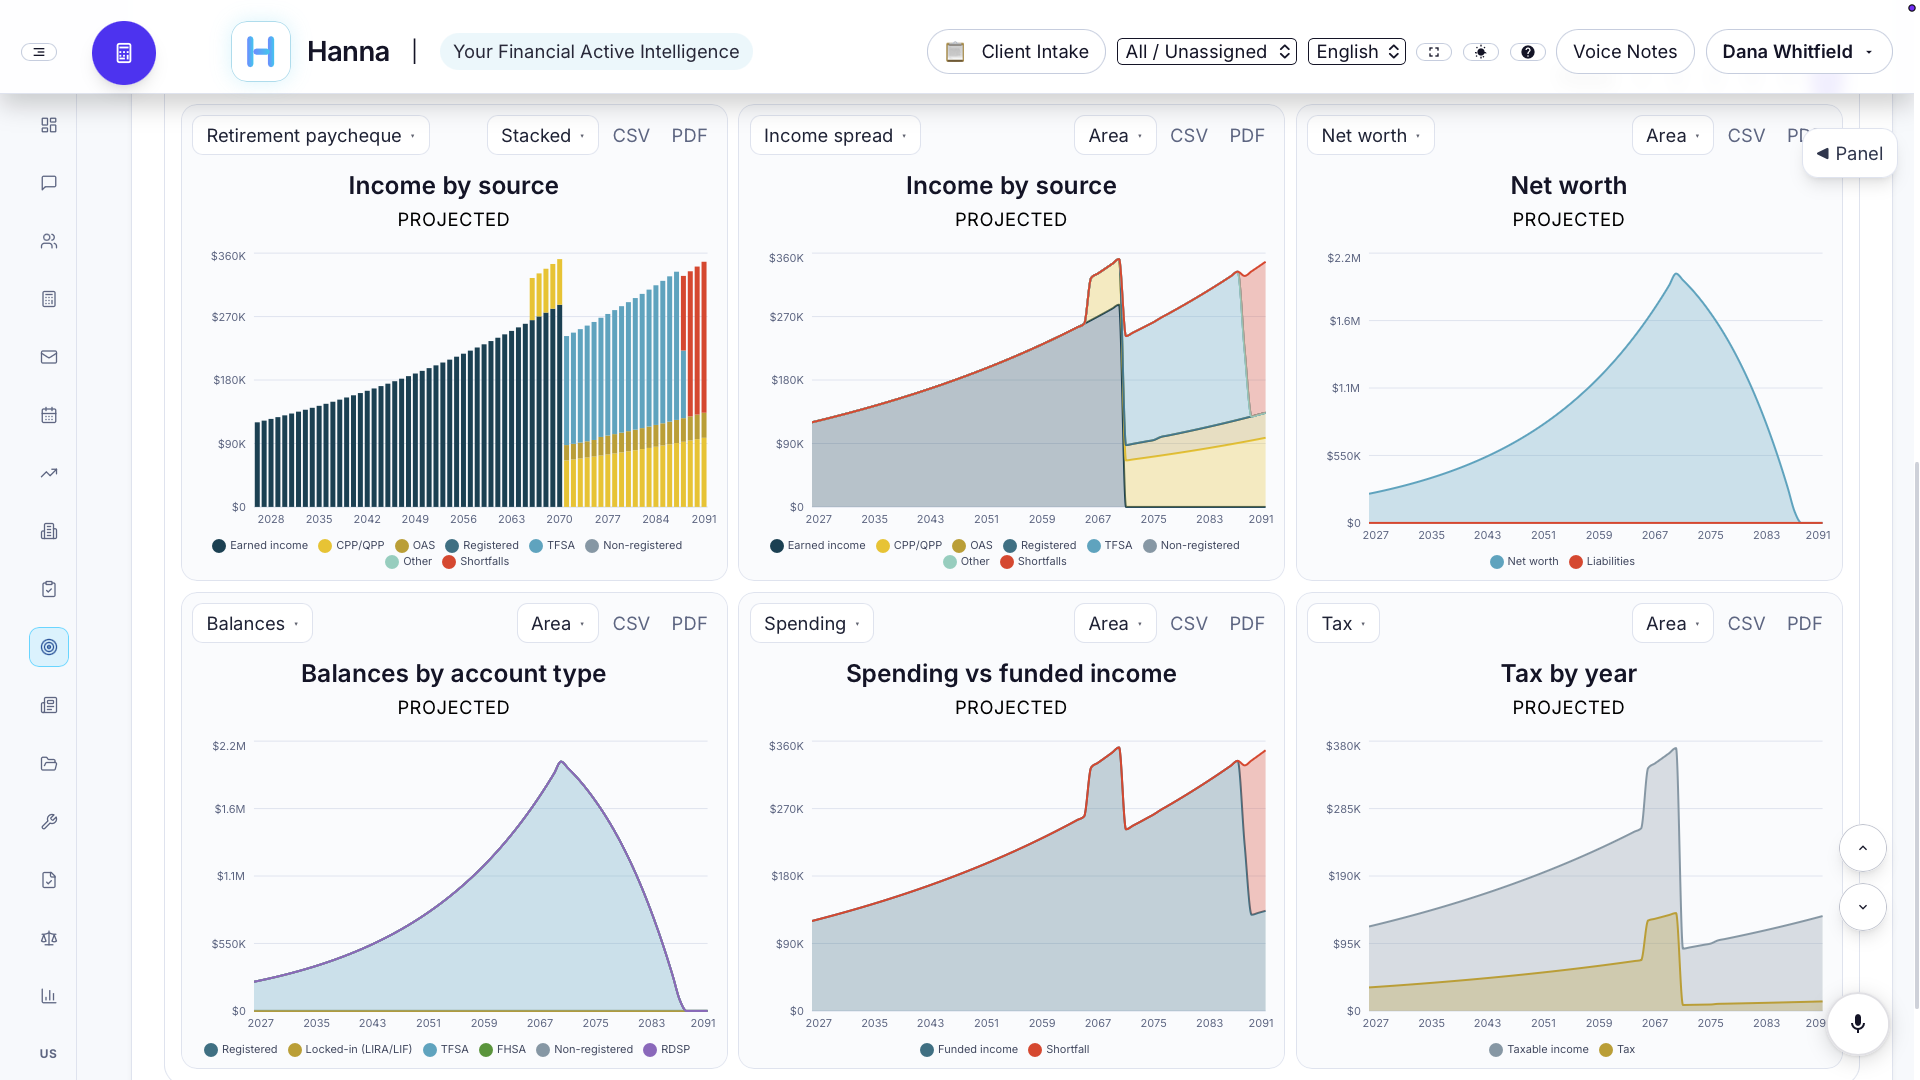Export Retirement paycheque chart as PDF
This screenshot has height=1080, width=1920.
coord(689,135)
